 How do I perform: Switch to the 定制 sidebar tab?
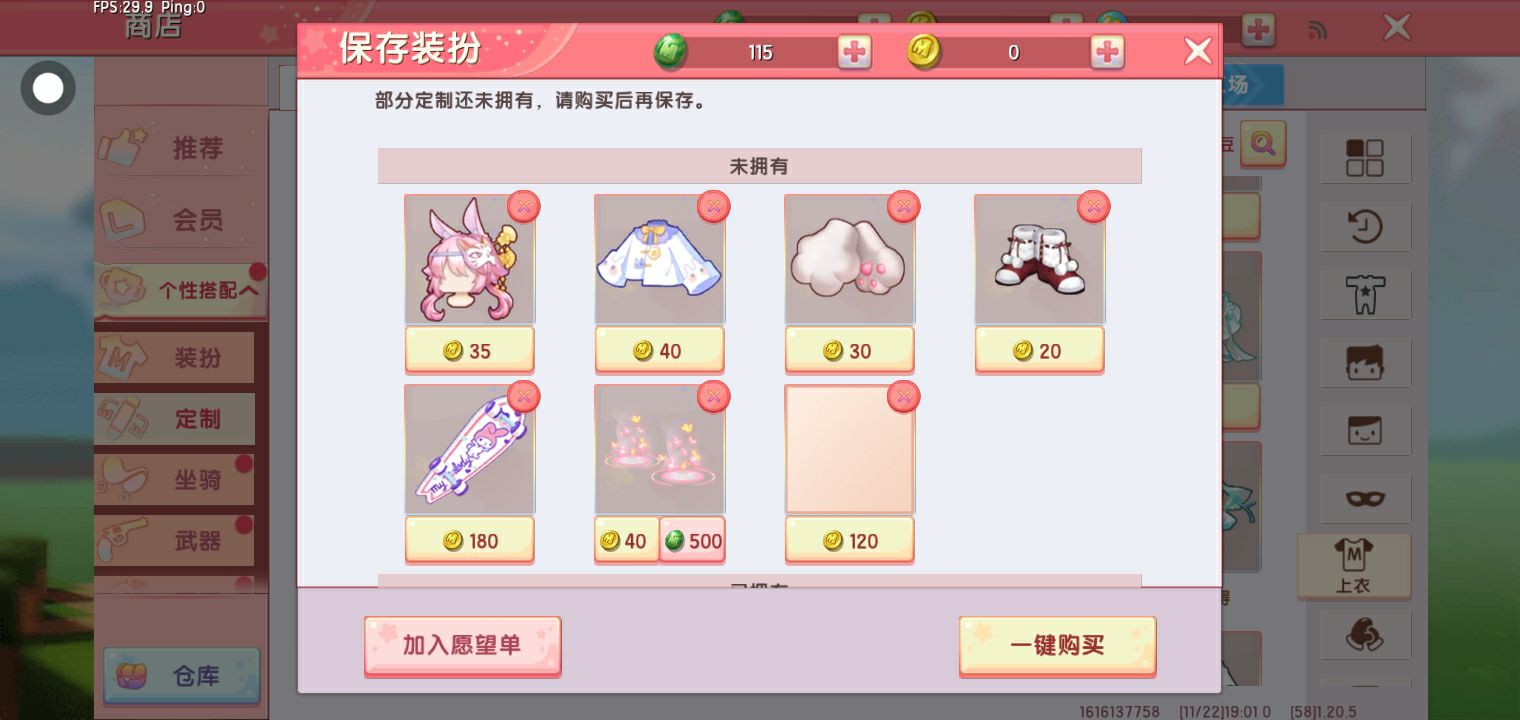(x=175, y=419)
